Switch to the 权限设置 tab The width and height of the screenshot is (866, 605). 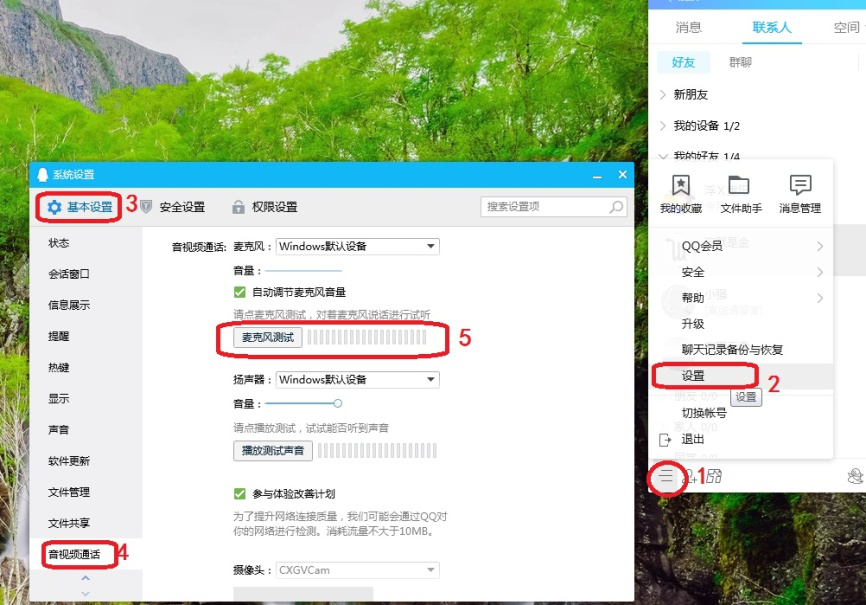pos(265,207)
